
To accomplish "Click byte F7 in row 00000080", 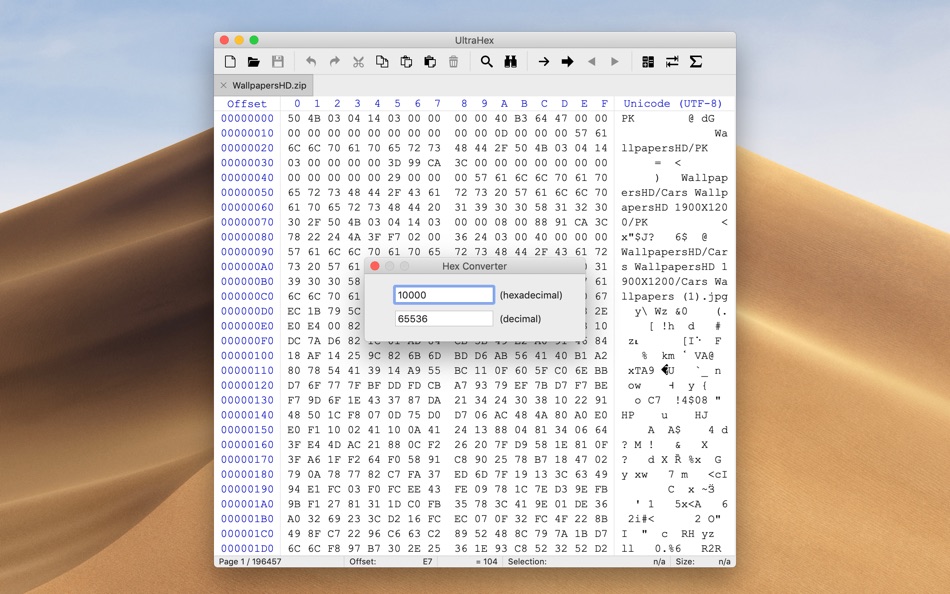I will pyautogui.click(x=394, y=237).
